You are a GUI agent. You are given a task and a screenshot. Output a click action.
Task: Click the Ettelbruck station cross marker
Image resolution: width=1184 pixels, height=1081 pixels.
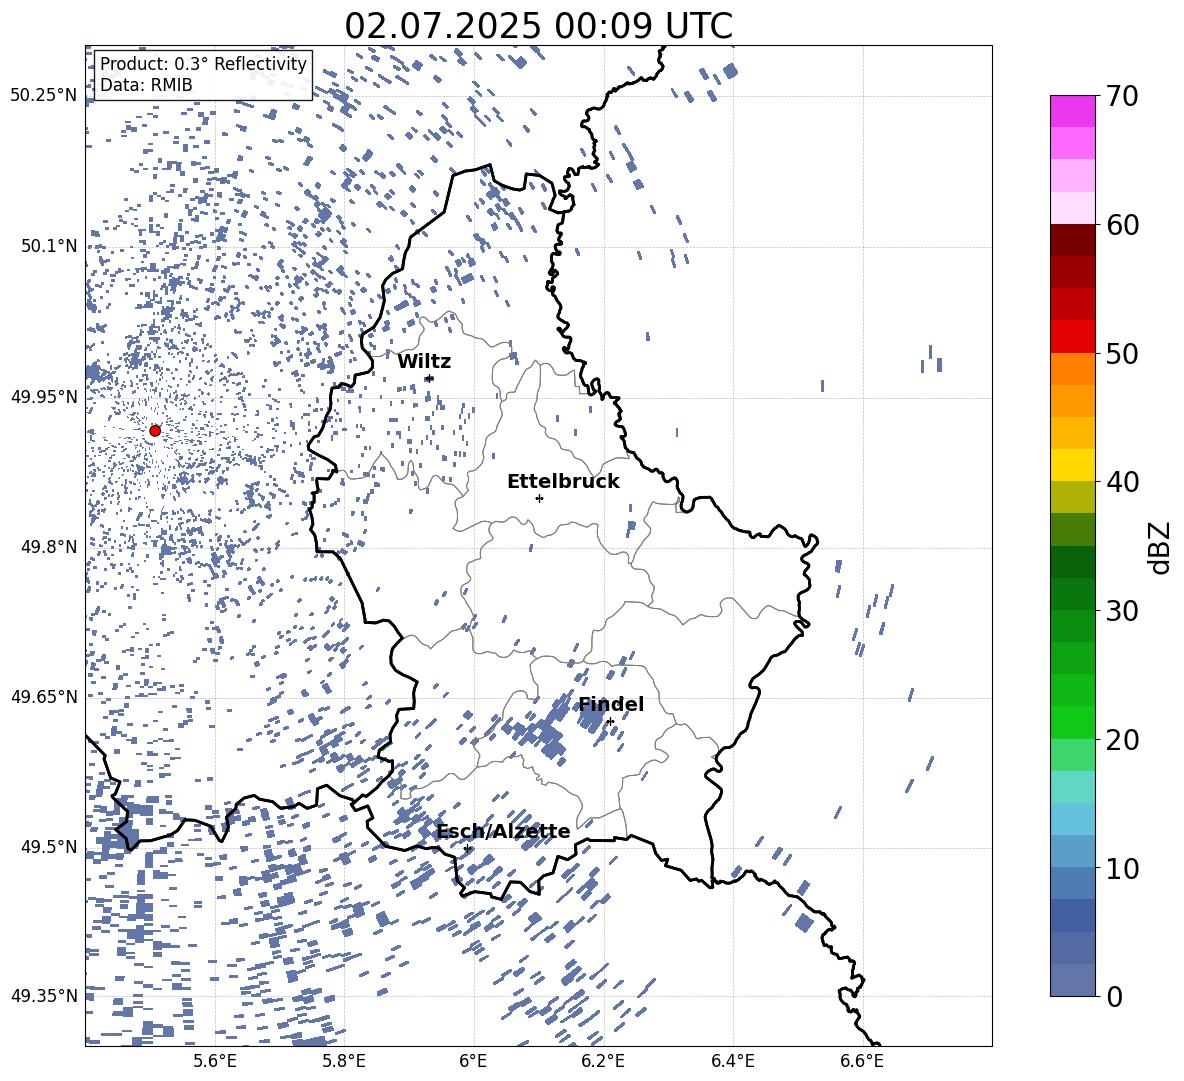pos(539,498)
